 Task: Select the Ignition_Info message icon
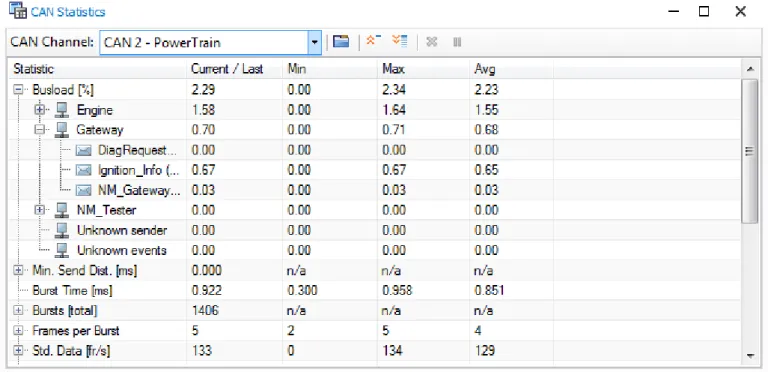coord(84,170)
